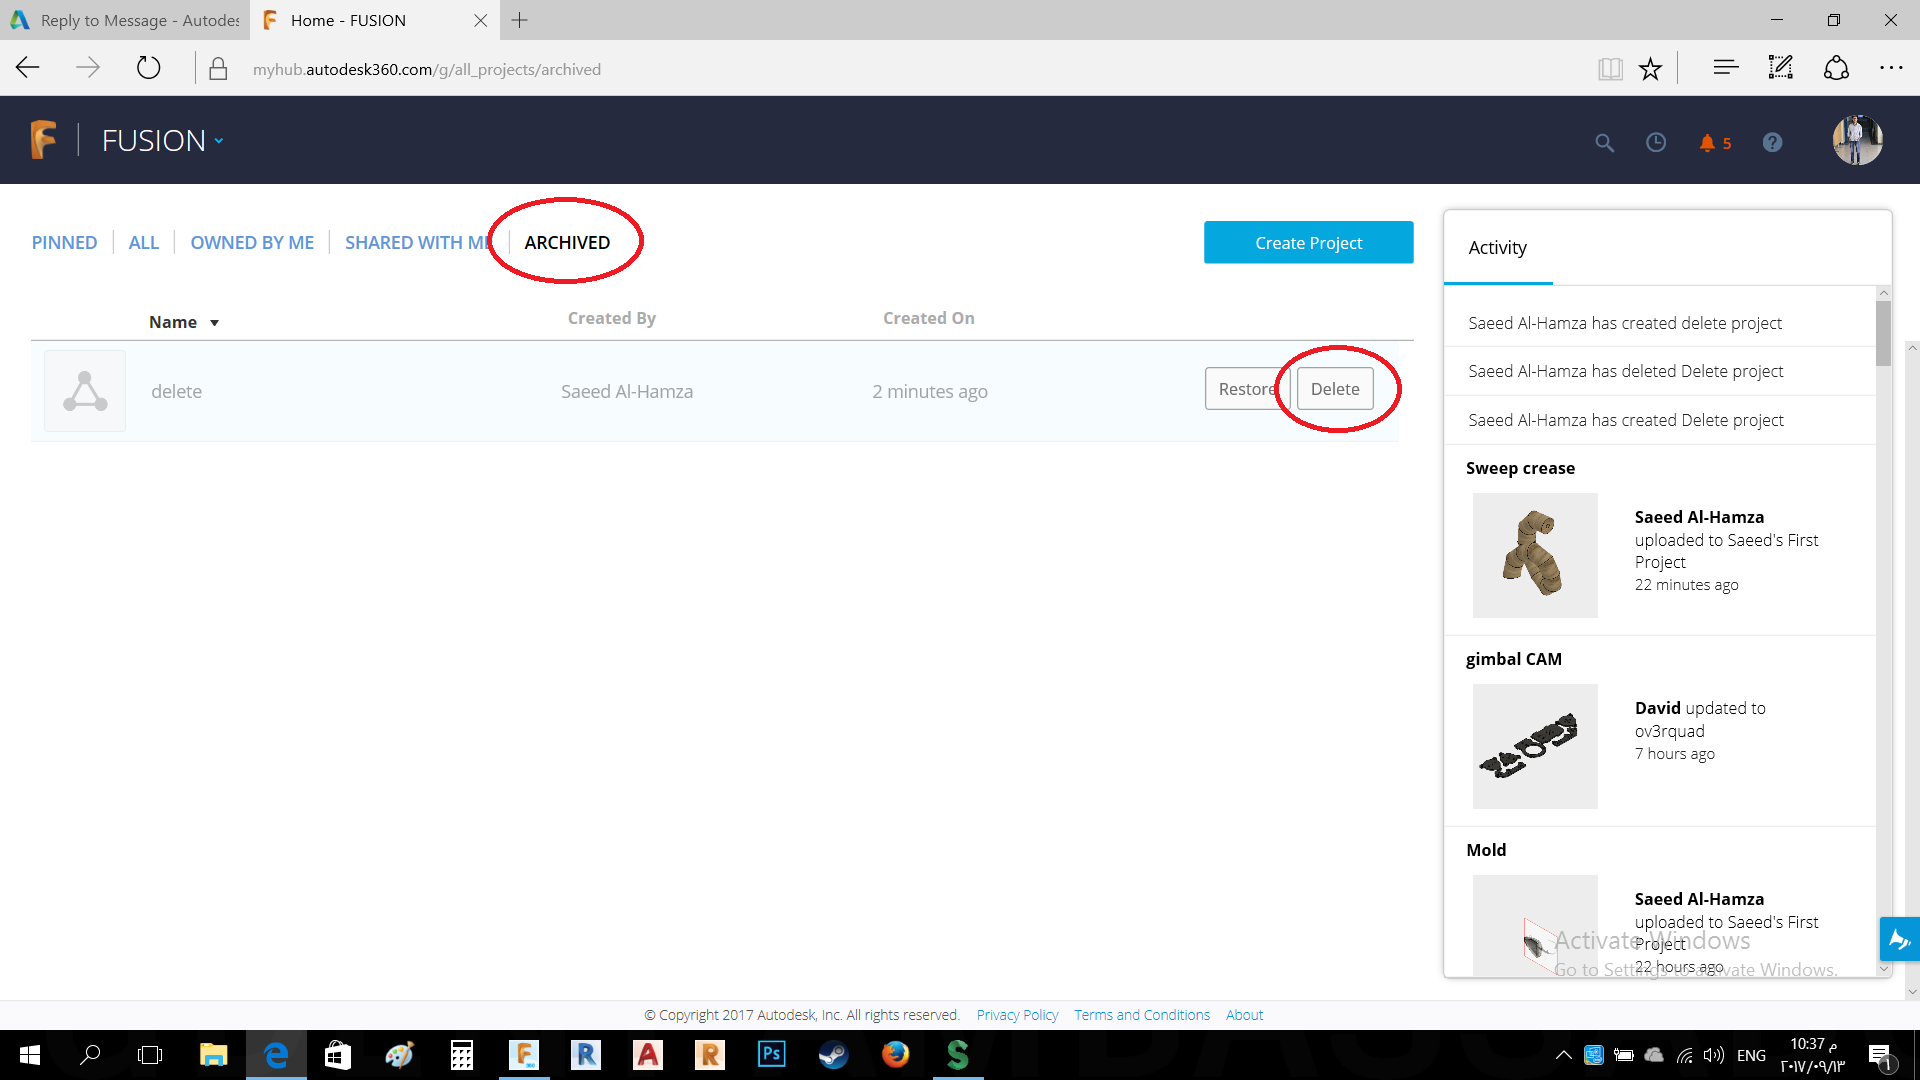Viewport: 1920px width, 1080px height.
Task: Launch Steam from the taskbar
Action: point(833,1055)
